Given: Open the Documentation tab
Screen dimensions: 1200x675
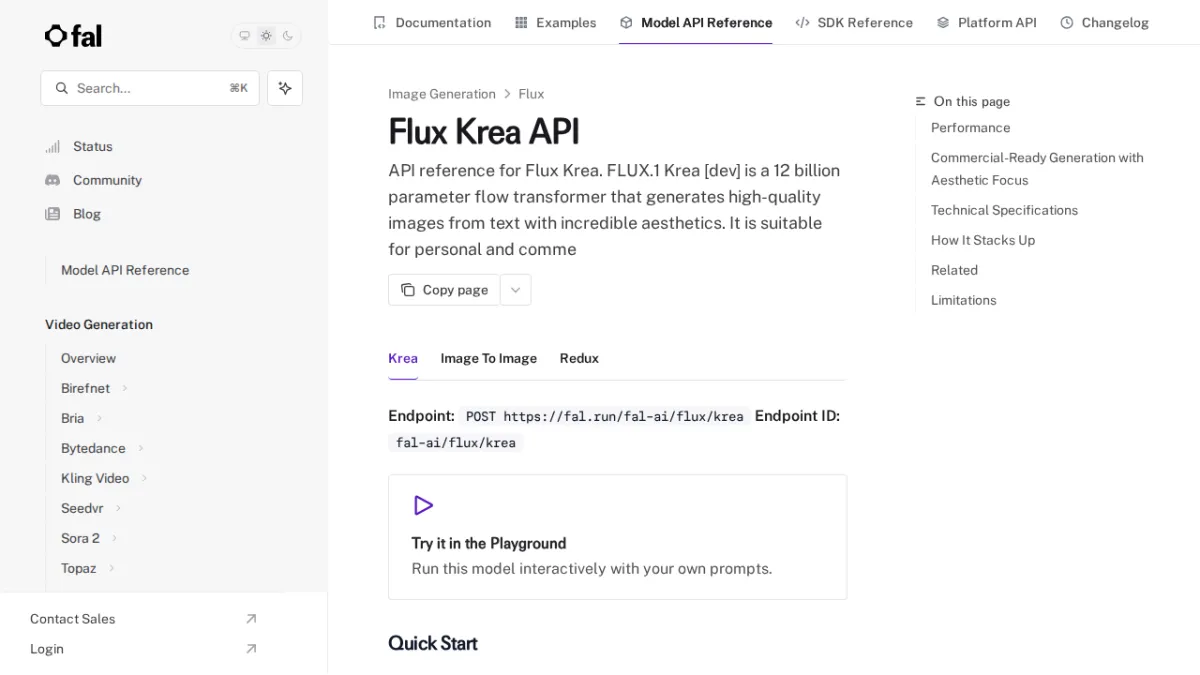Looking at the screenshot, I should coord(432,22).
